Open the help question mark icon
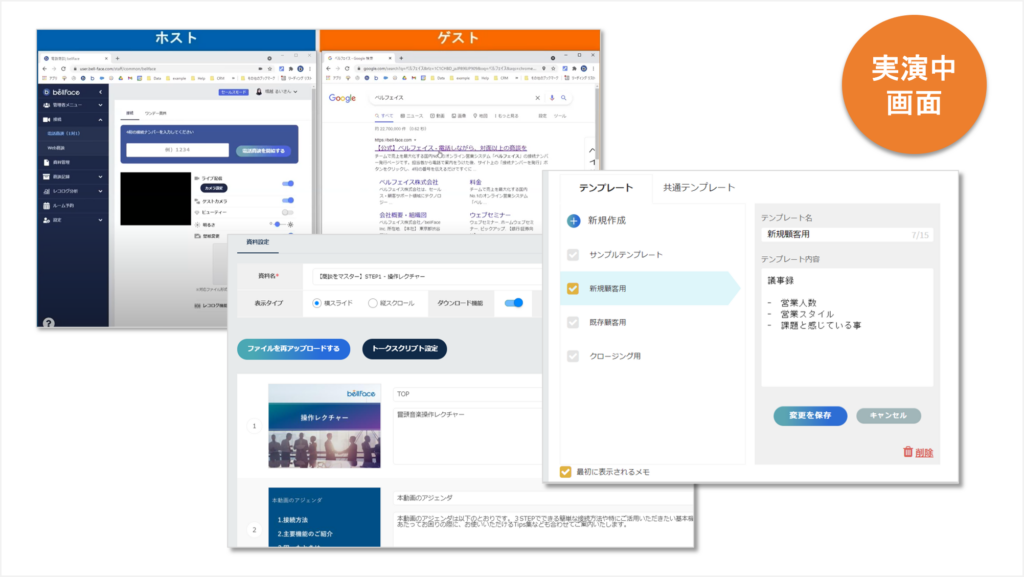This screenshot has width=1024, height=577. (x=48, y=321)
